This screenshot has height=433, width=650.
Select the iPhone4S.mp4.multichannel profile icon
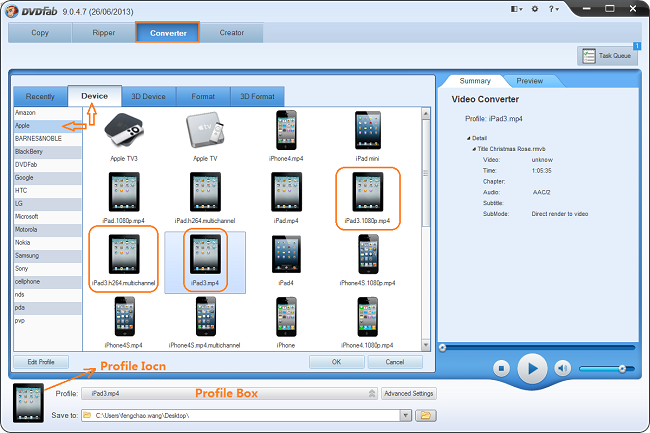(206, 317)
